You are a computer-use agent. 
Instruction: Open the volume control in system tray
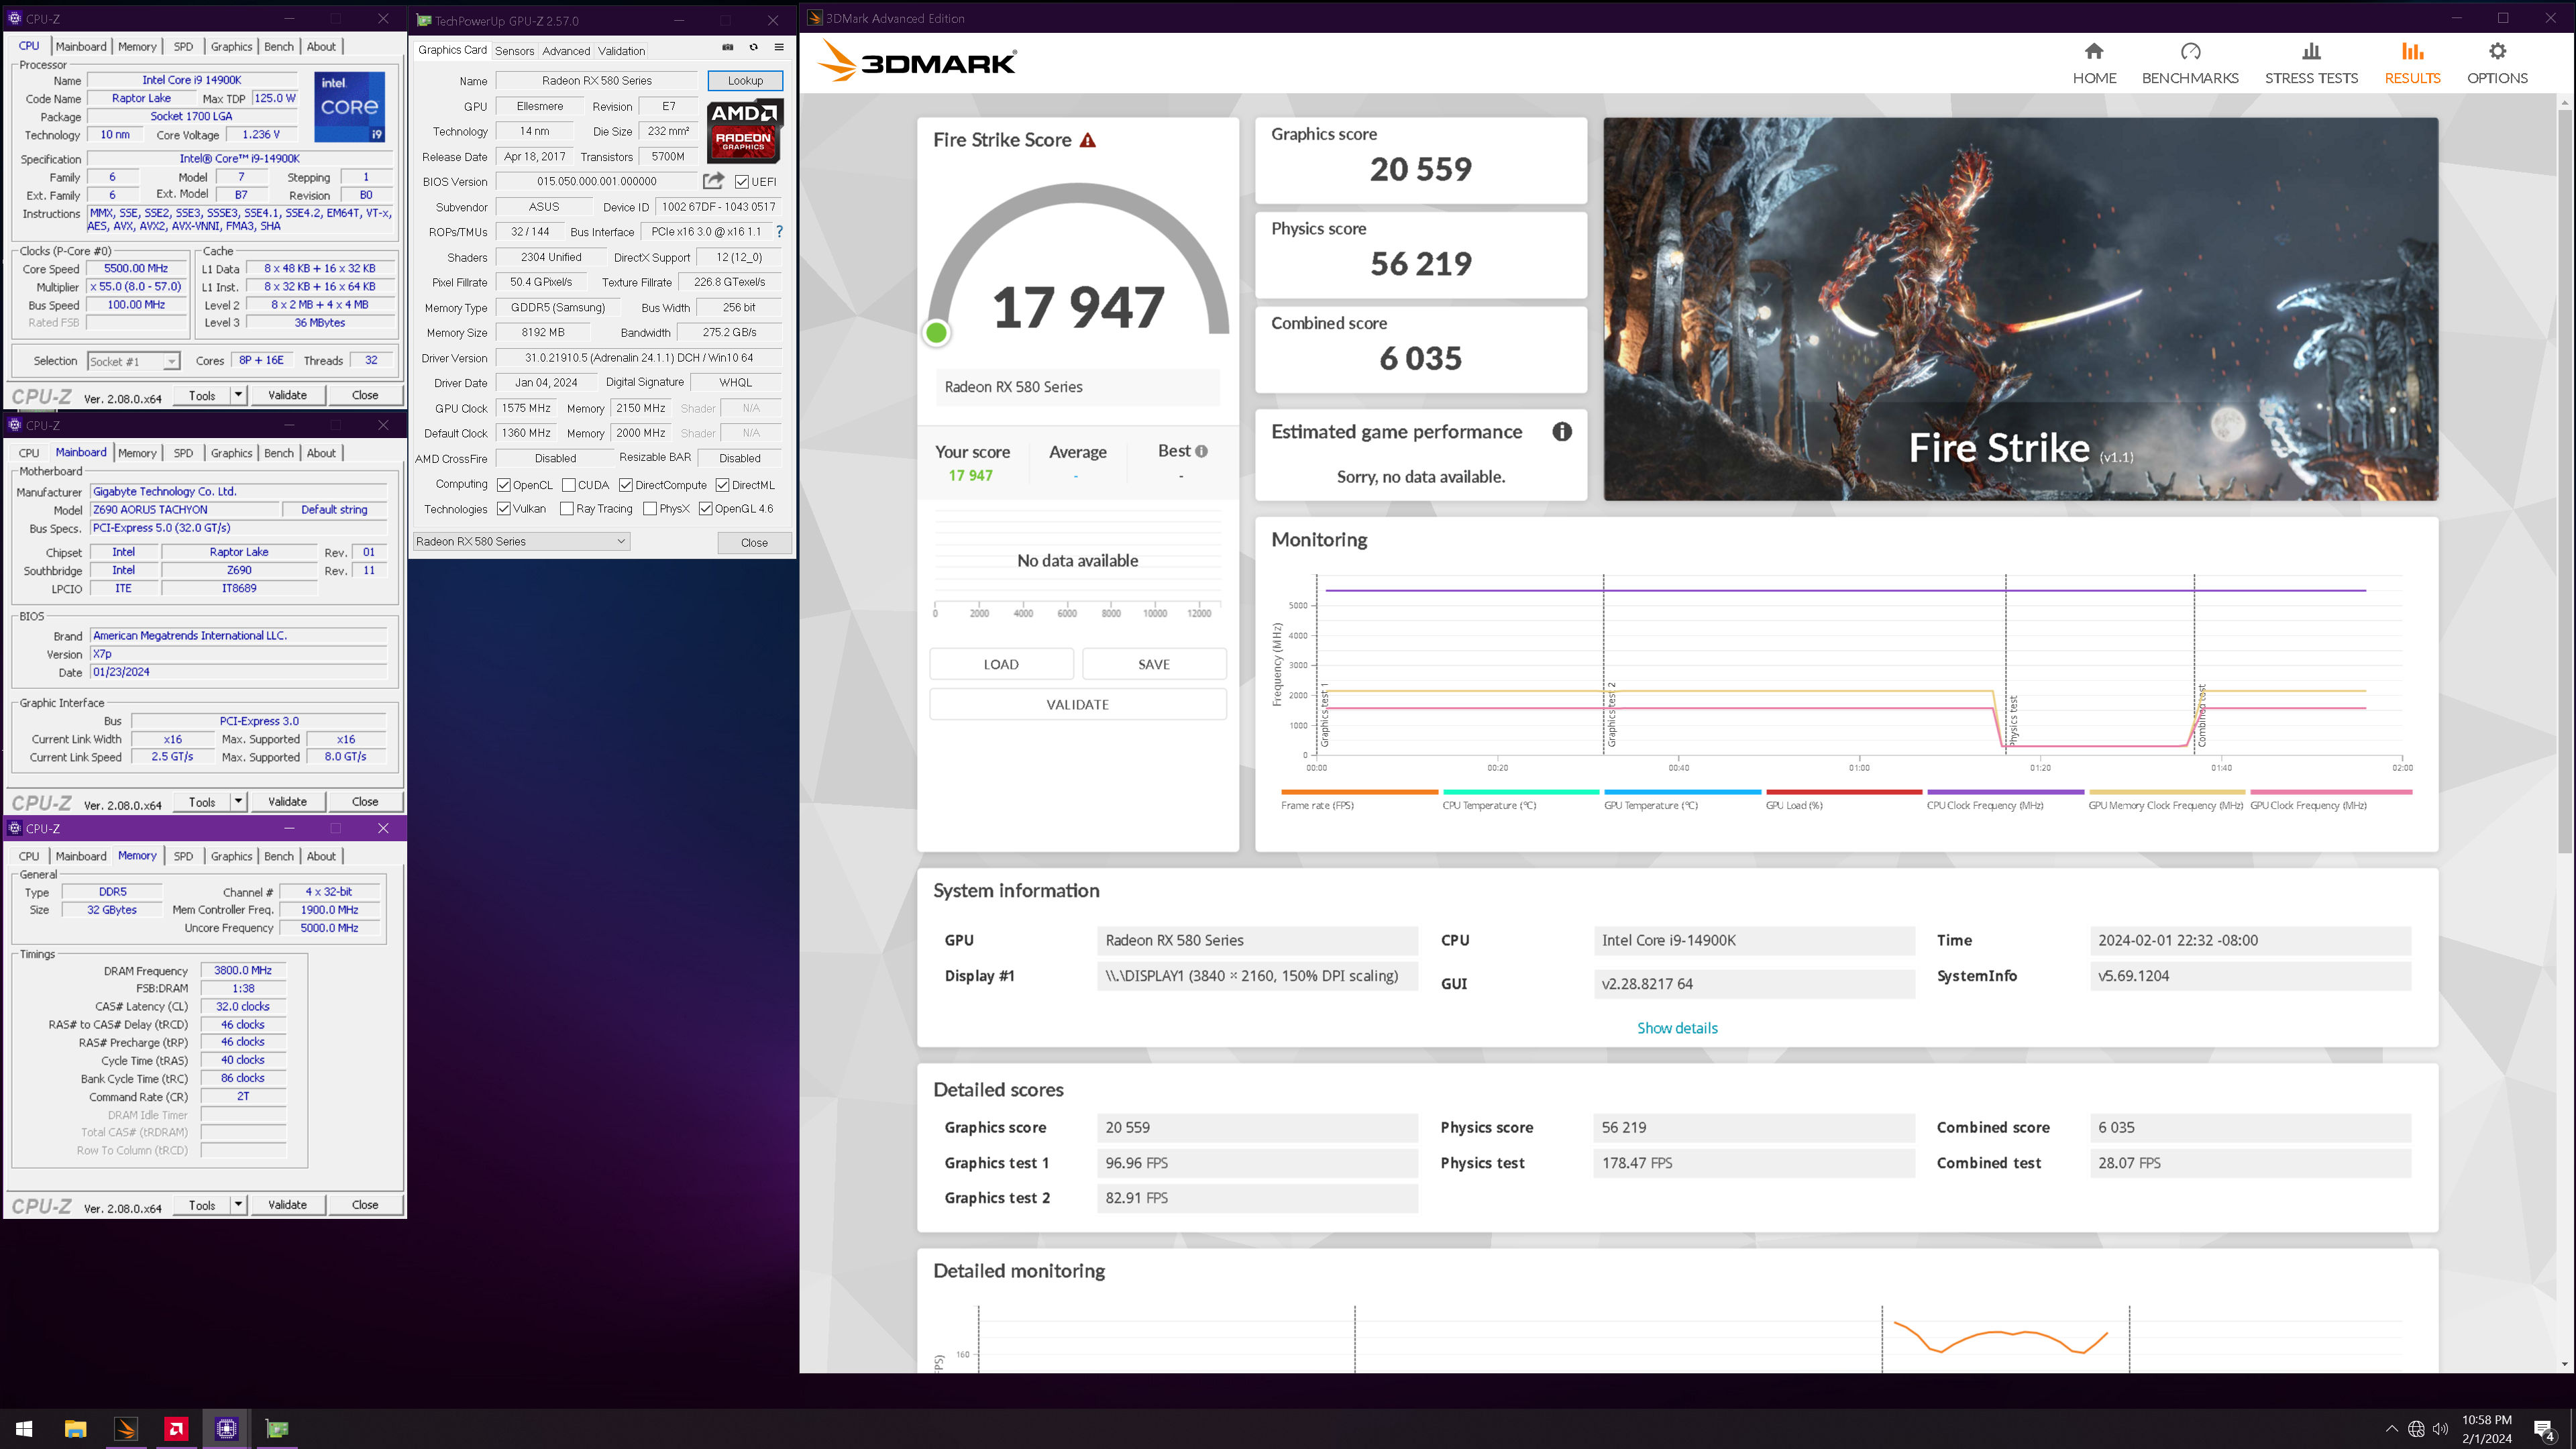(2441, 1429)
